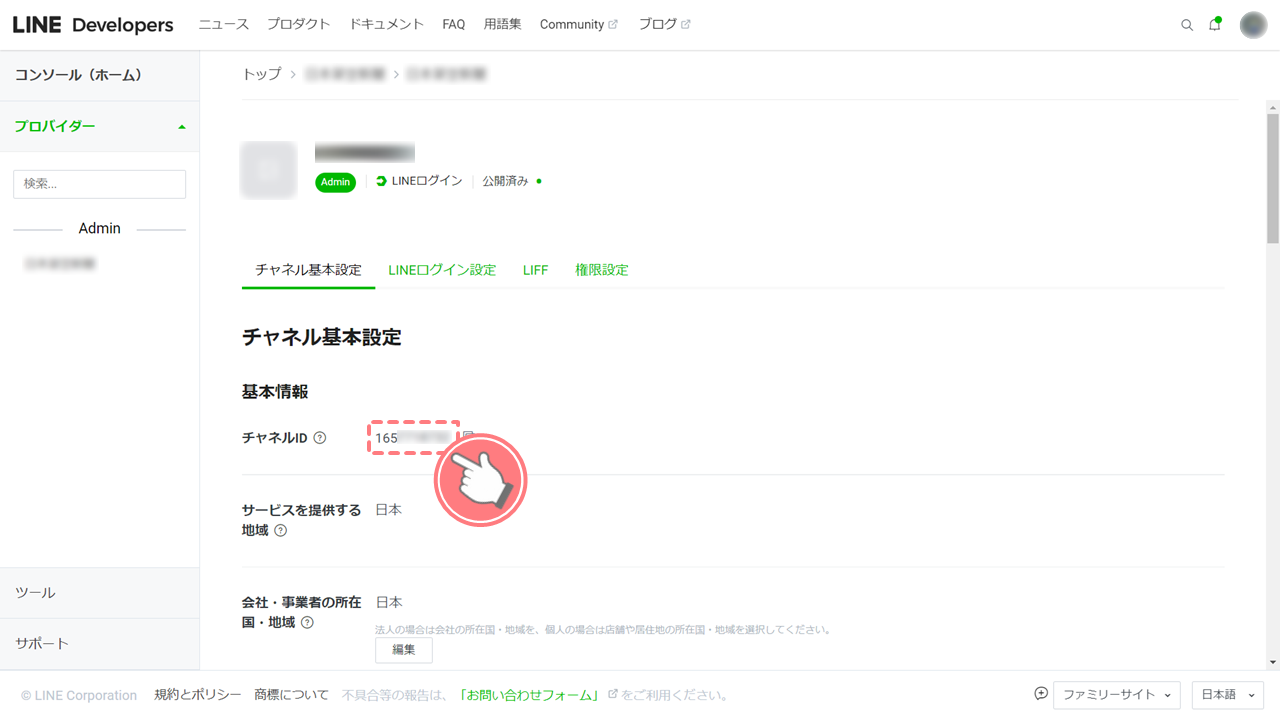Click the scrollbar down arrow
The height and width of the screenshot is (720, 1280).
(x=1273, y=662)
